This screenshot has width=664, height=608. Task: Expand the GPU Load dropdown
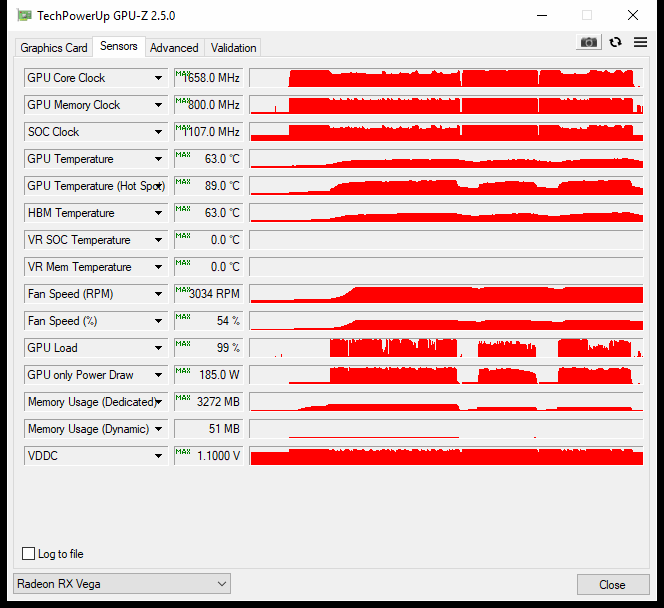[158, 348]
